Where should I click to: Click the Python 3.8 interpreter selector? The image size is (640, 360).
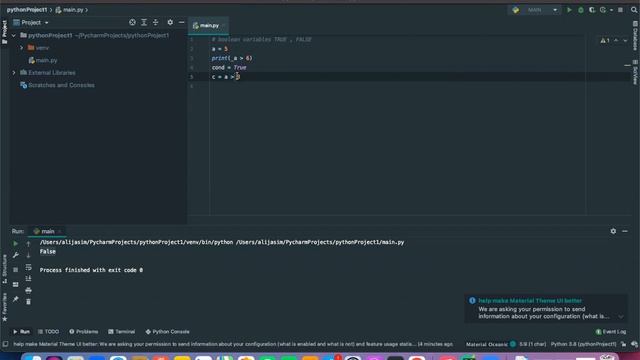584,344
